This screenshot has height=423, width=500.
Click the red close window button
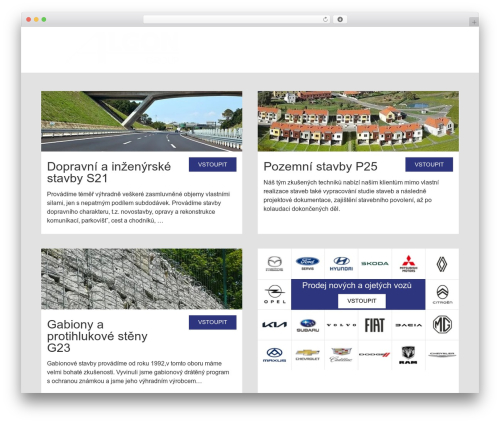[29, 19]
